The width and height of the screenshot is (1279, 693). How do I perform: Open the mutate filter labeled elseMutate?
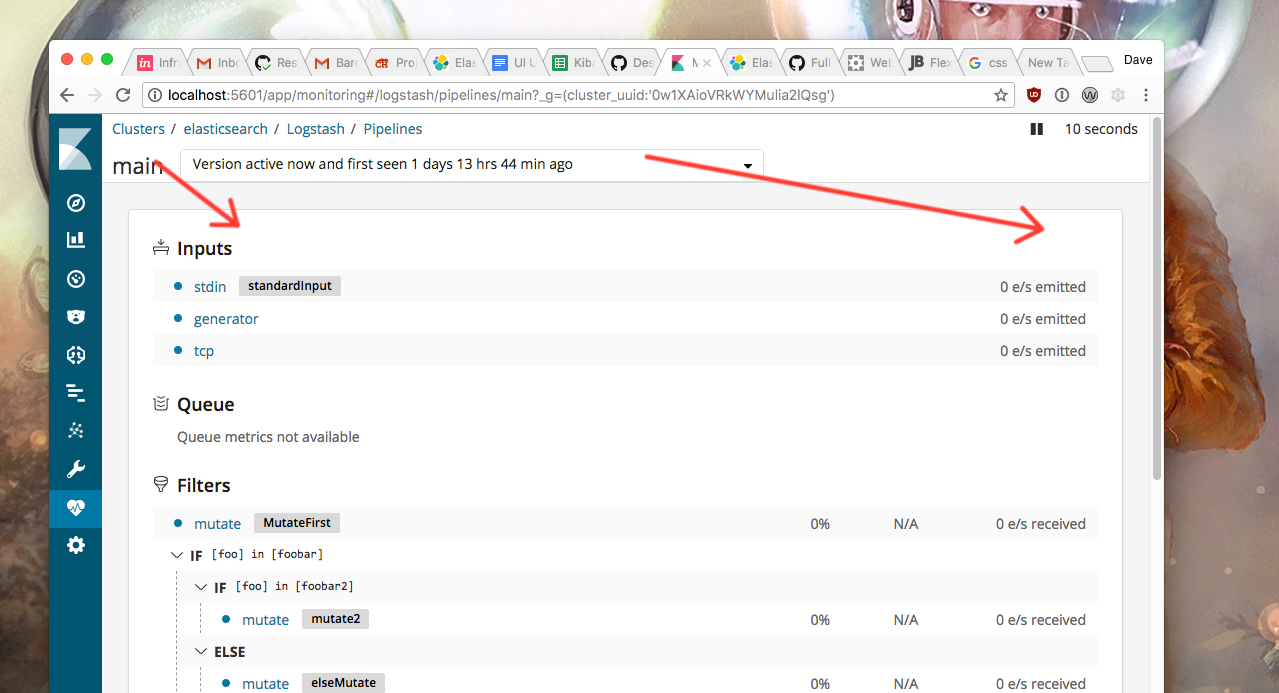(x=266, y=684)
